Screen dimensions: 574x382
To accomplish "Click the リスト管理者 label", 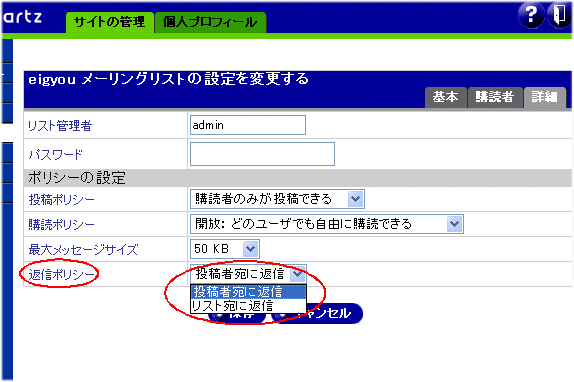I will pyautogui.click(x=60, y=126).
